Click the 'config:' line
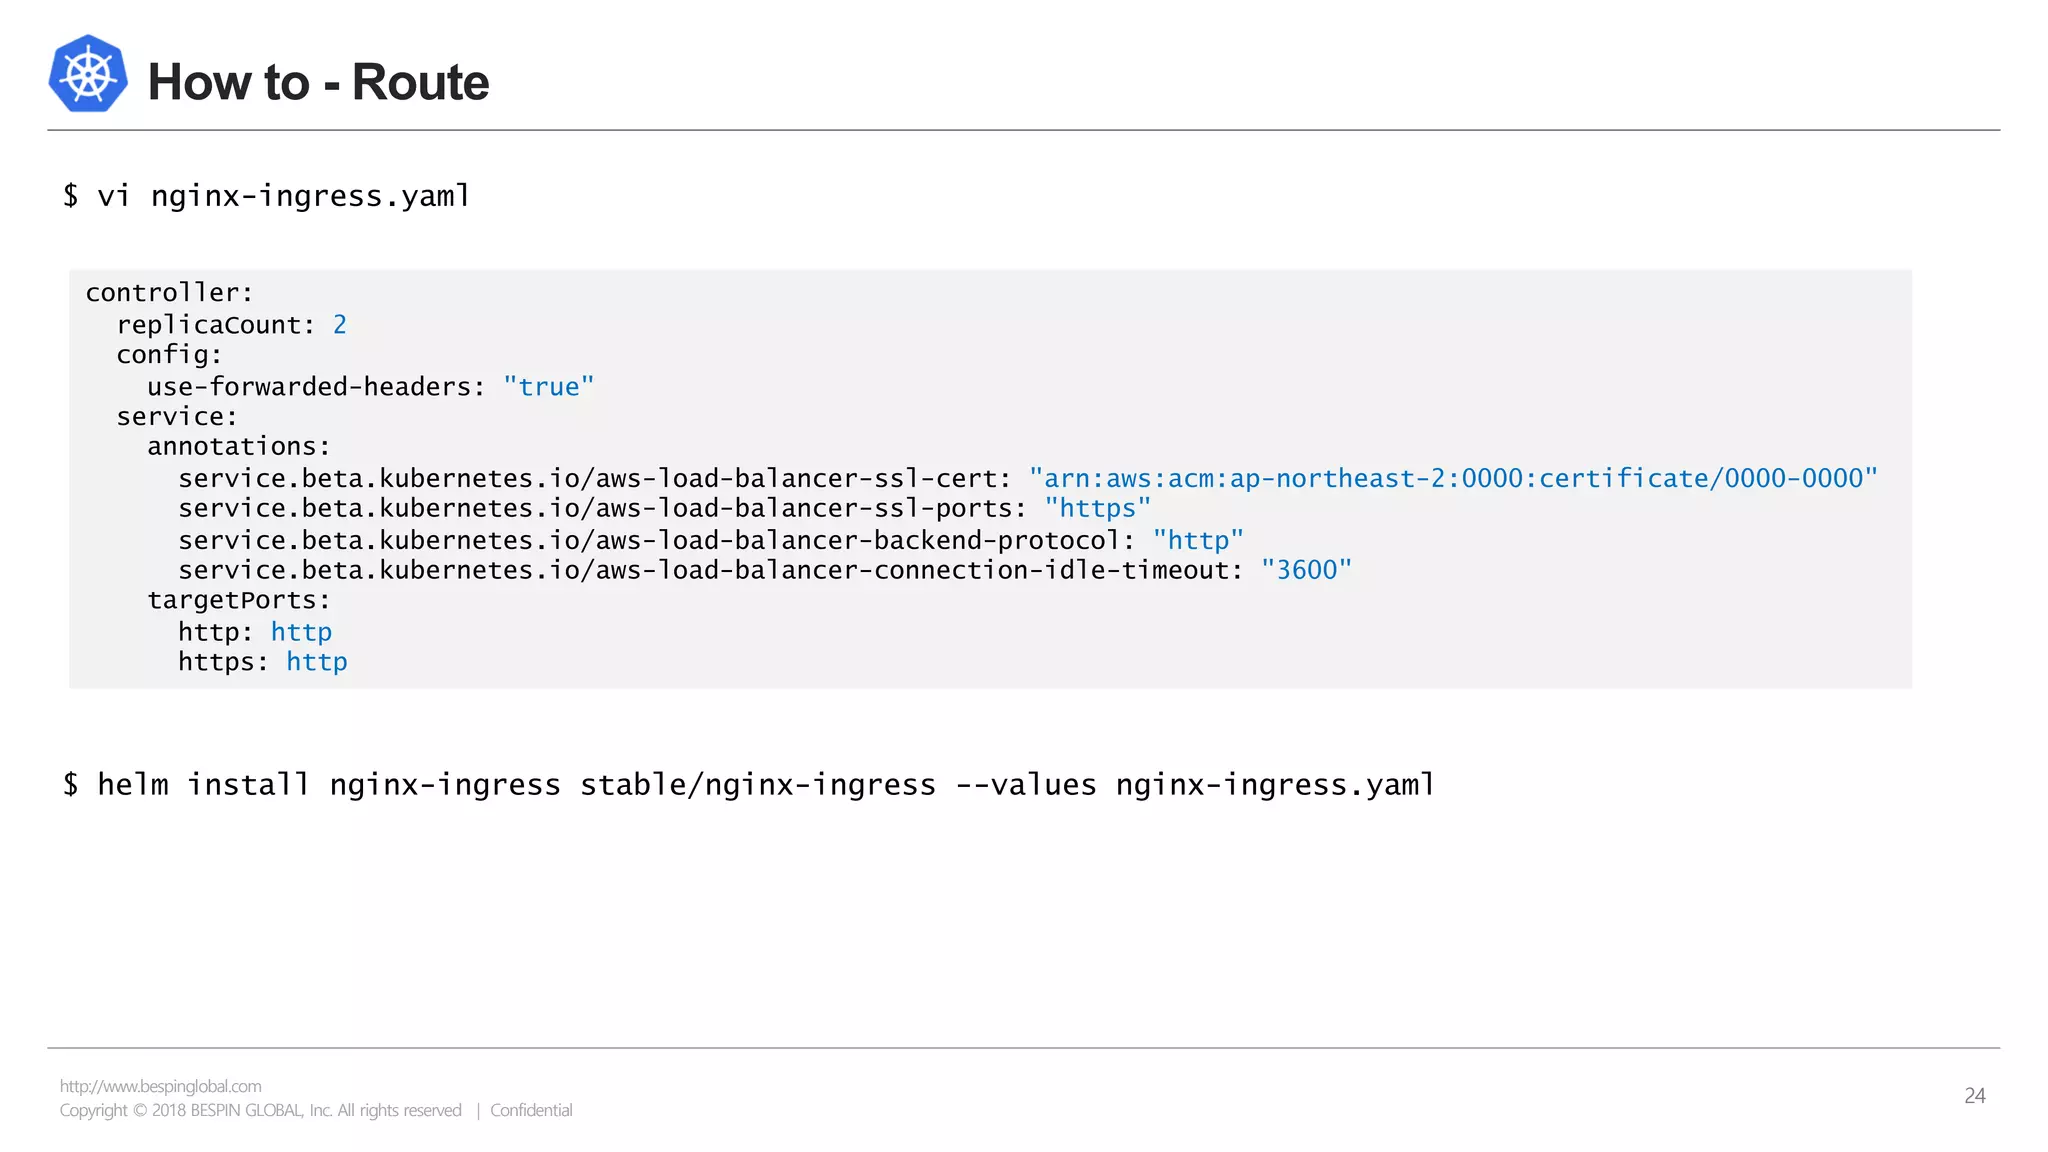Image resolution: width=2048 pixels, height=1152 pixels. click(x=169, y=355)
